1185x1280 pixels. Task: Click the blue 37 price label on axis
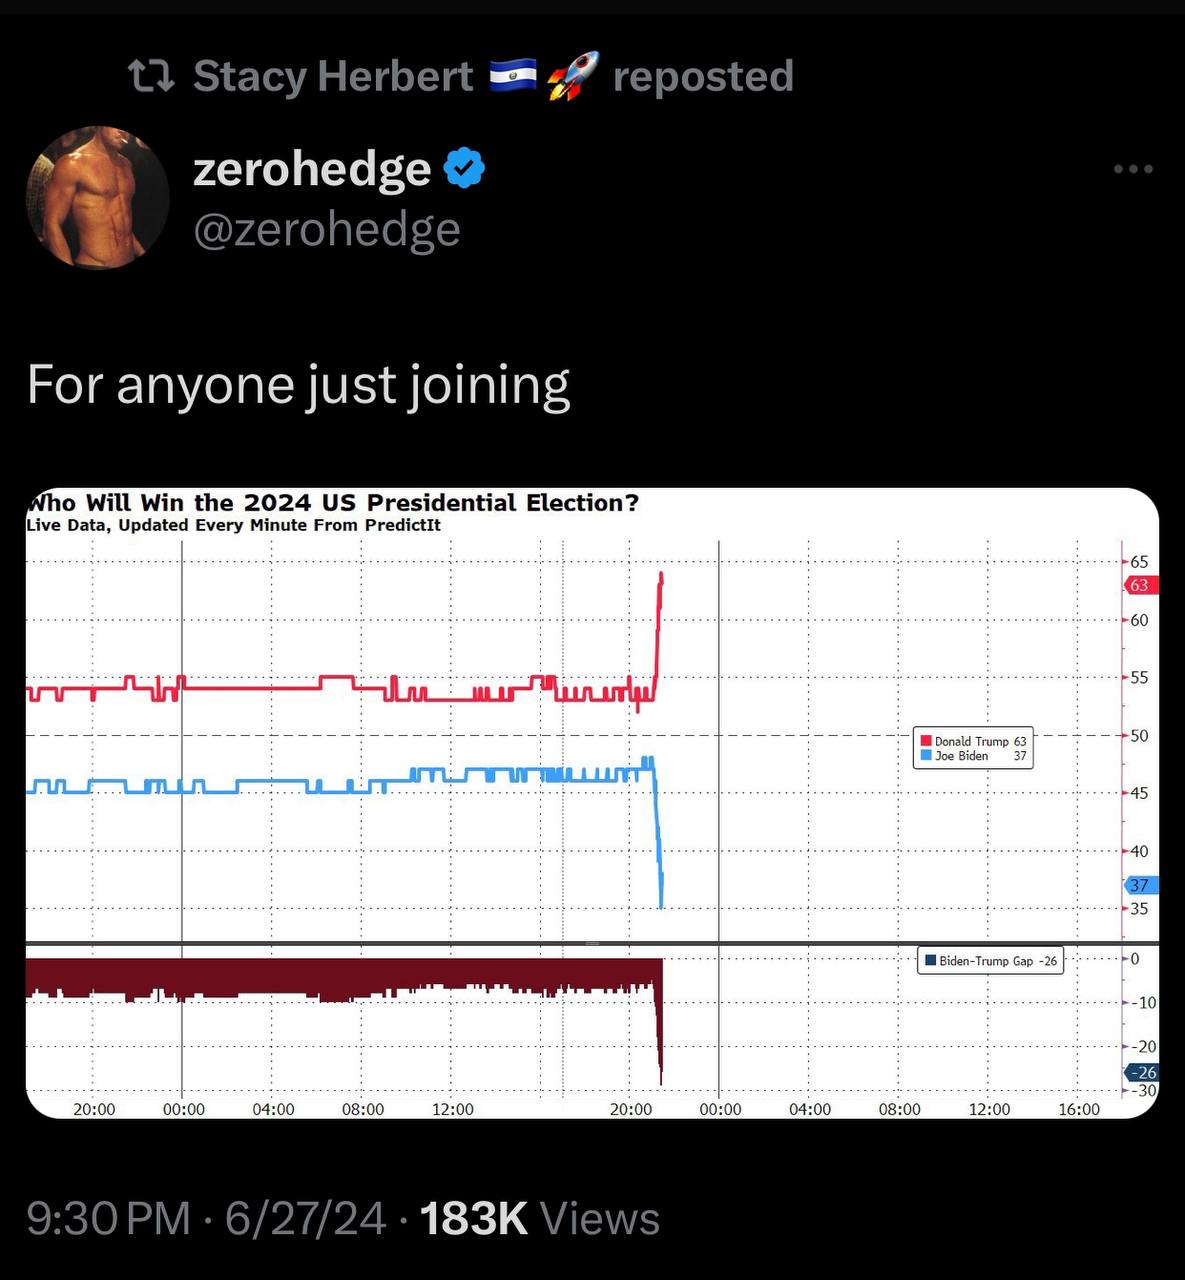[1141, 885]
